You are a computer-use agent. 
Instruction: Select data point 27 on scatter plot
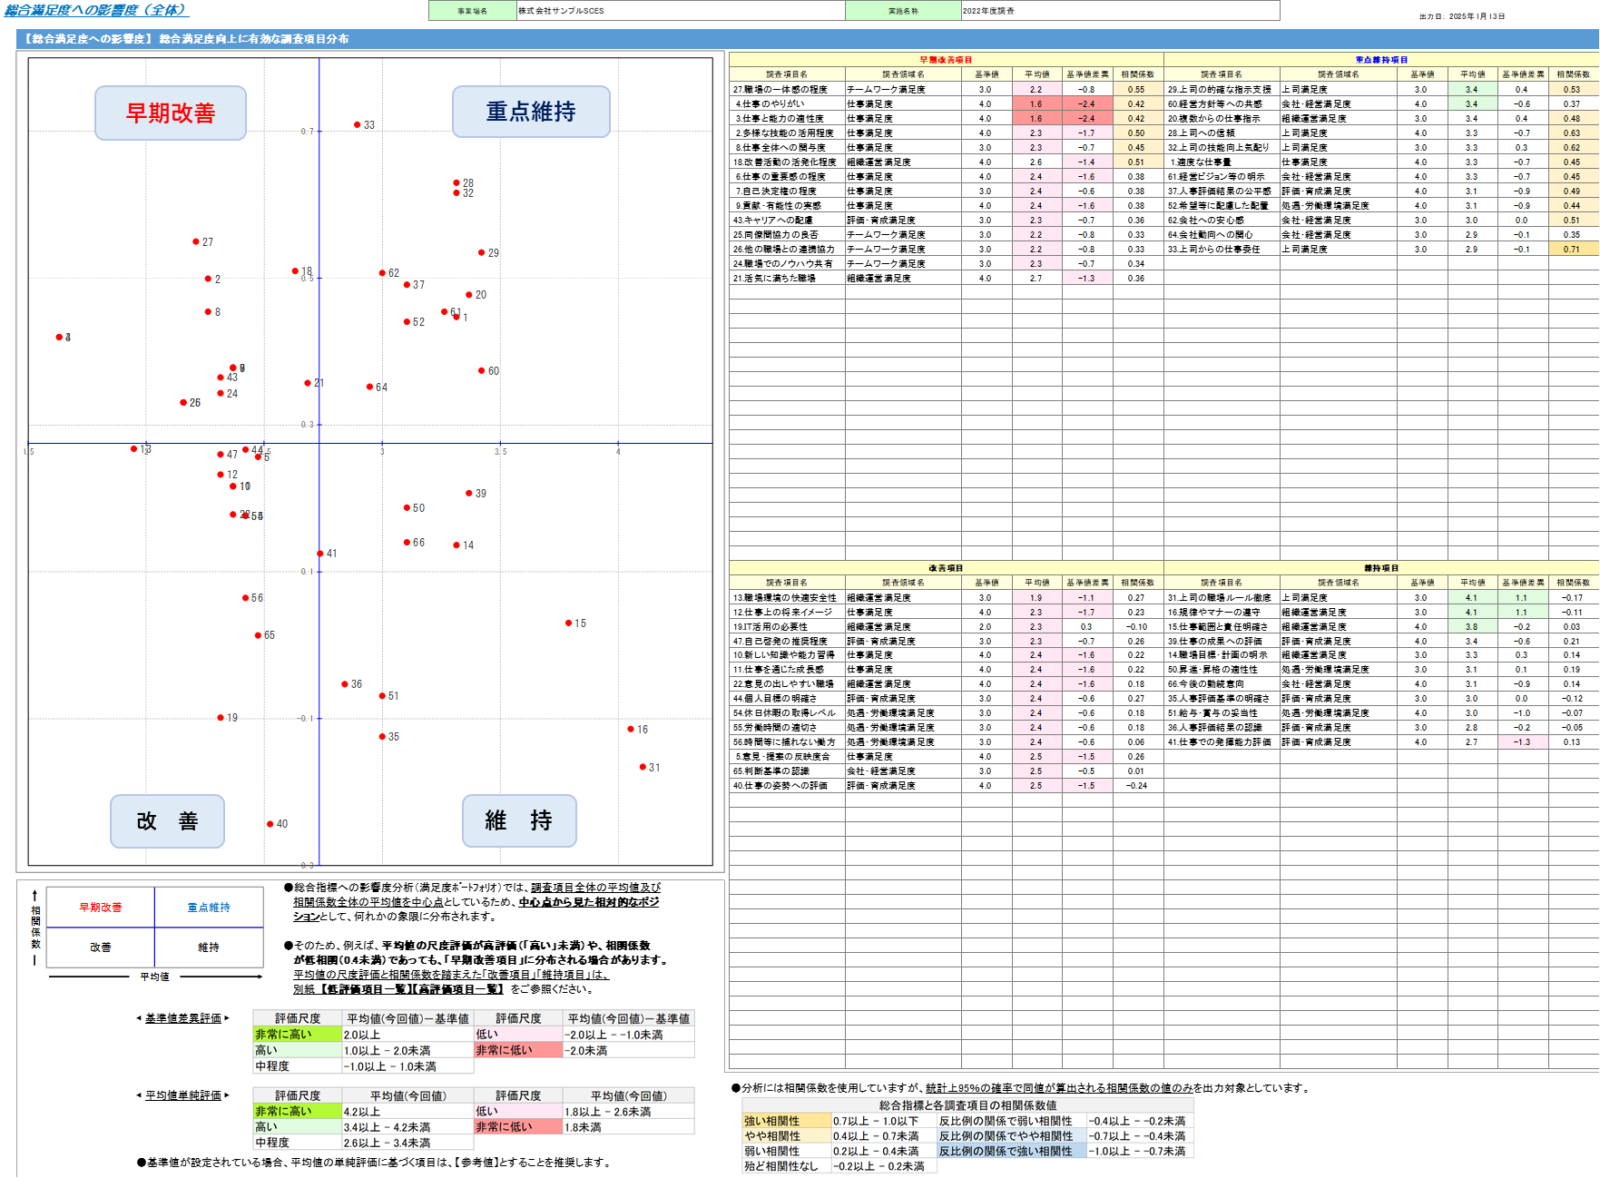[x=196, y=242]
